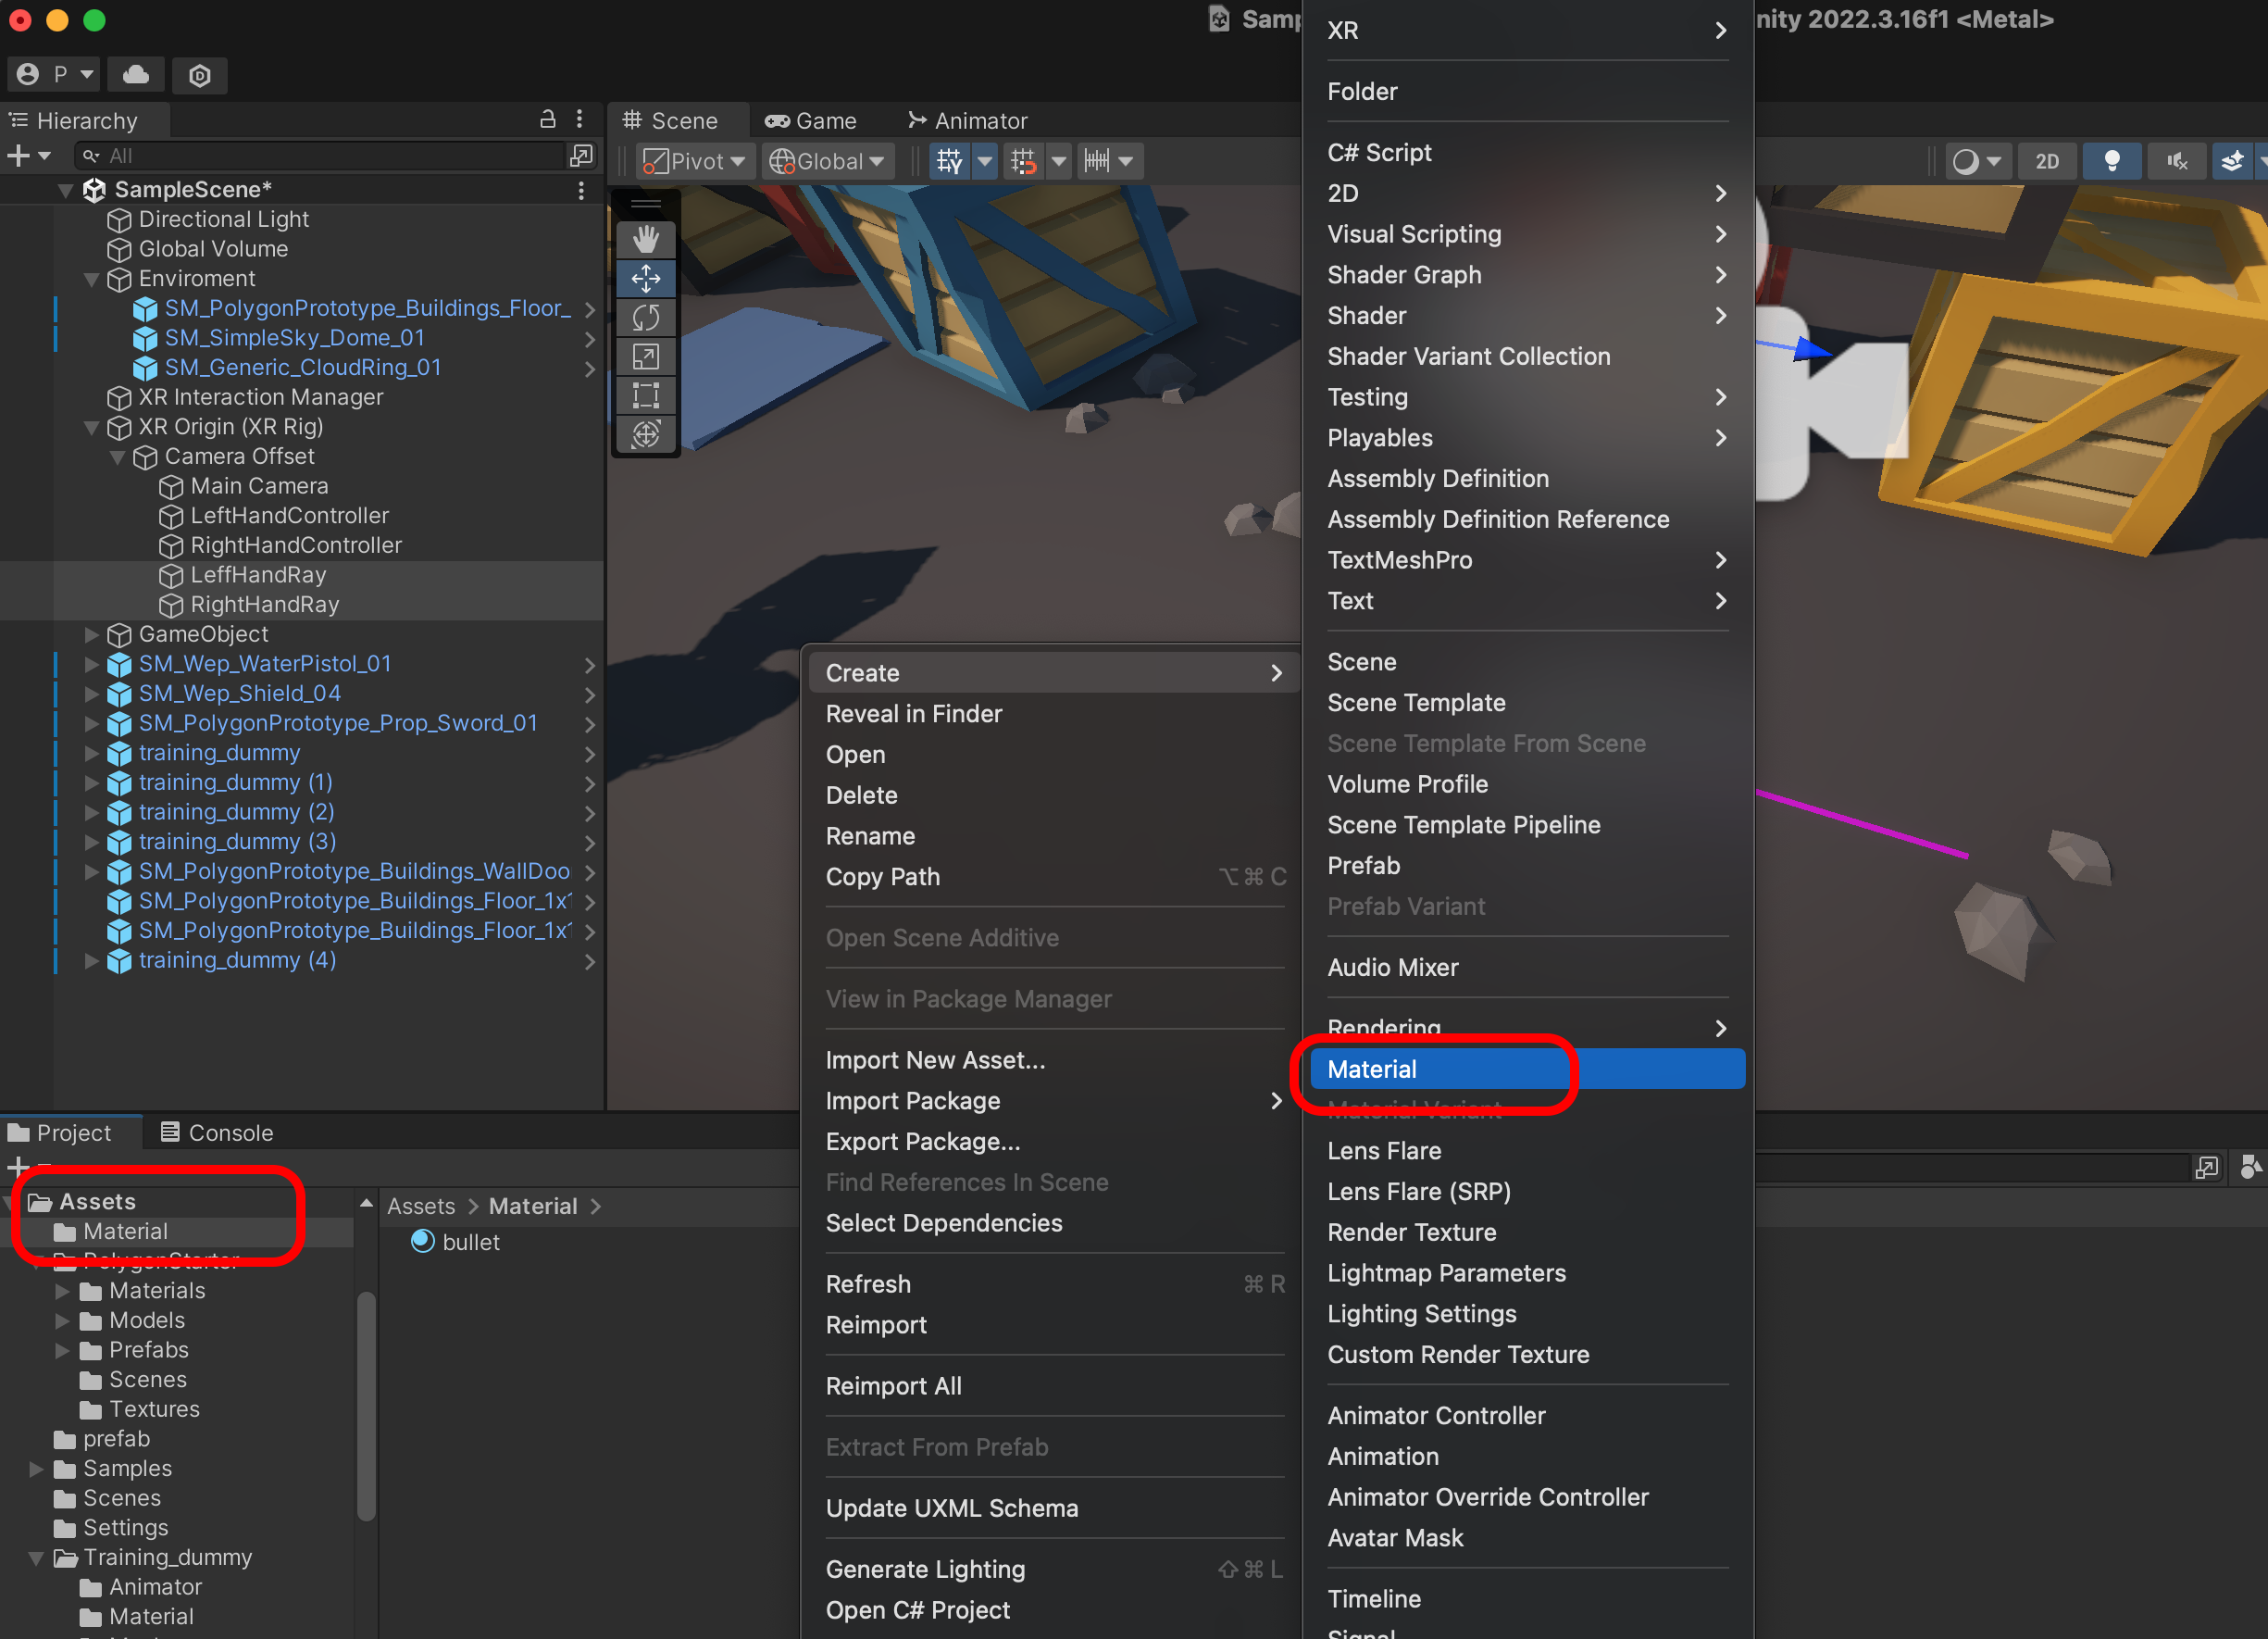Toggle 2D scene view mode
This screenshot has width=2268, height=1639.
[x=2046, y=161]
